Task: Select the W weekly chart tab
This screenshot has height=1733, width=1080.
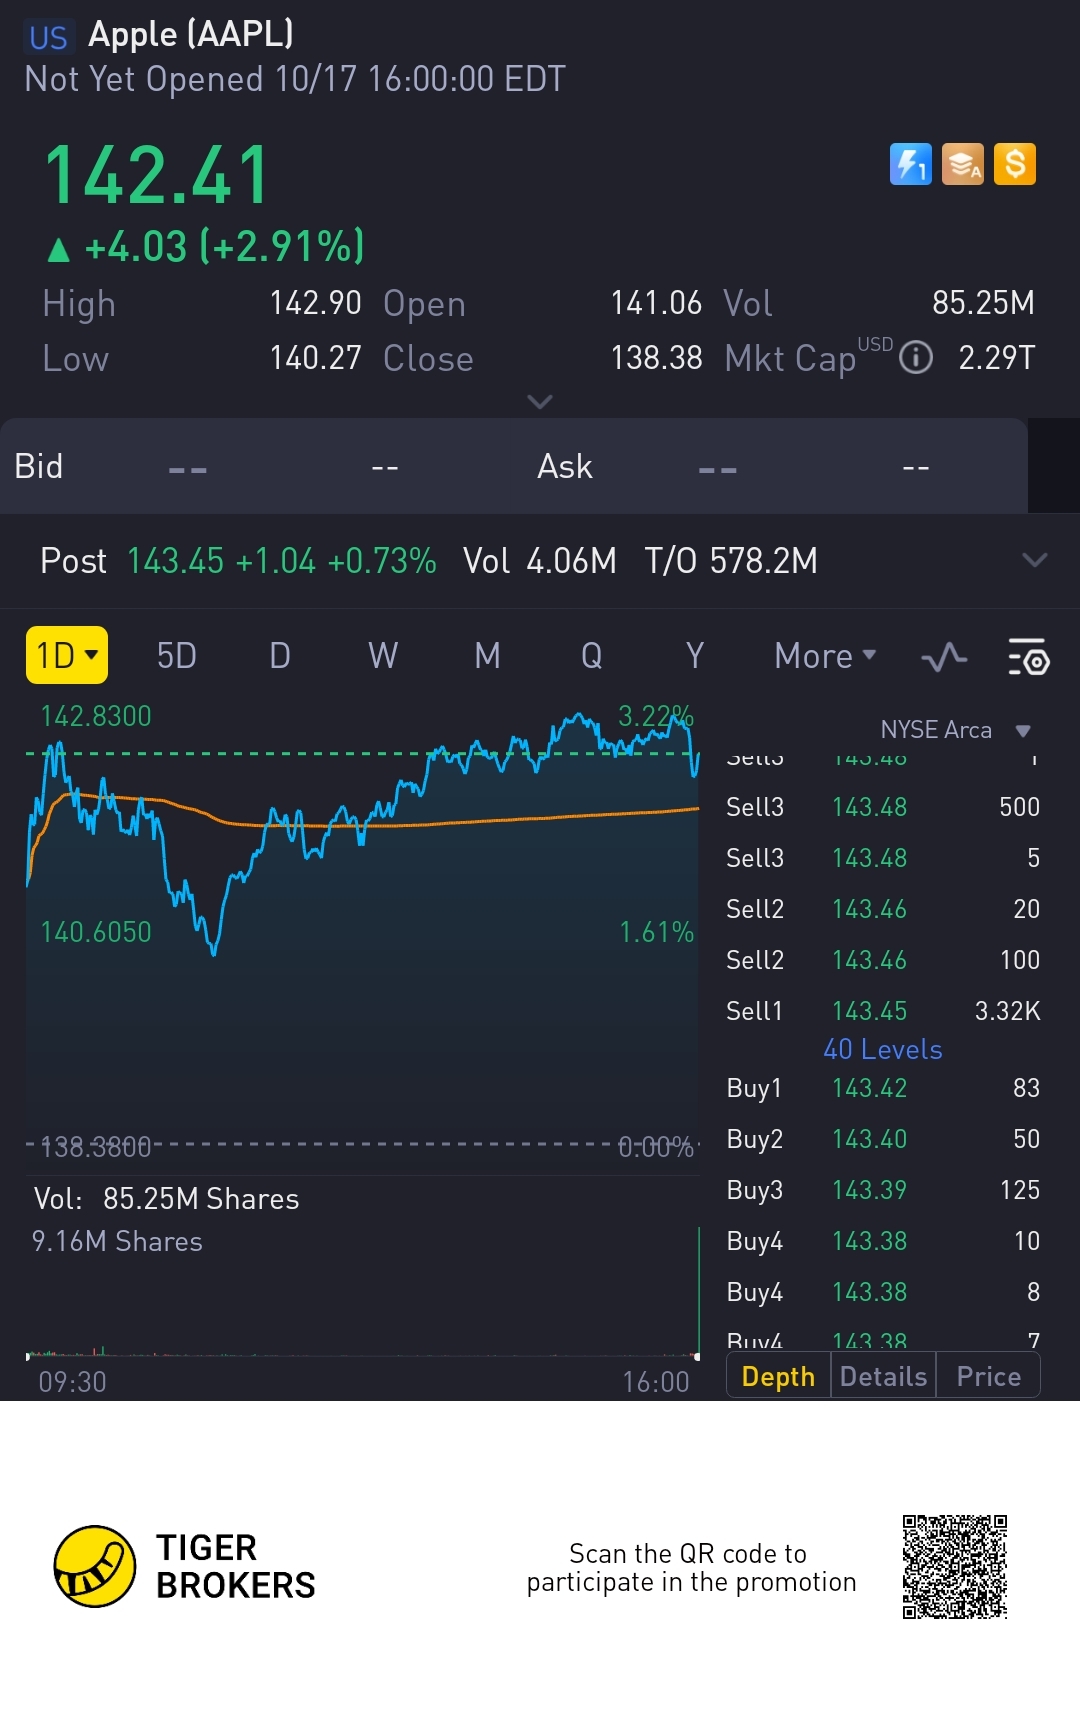Action: coord(383,656)
